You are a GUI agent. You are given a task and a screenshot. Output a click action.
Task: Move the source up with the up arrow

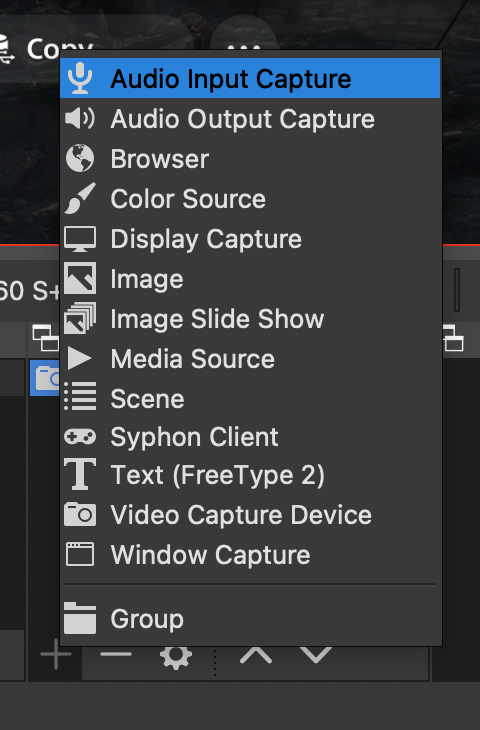[256, 655]
